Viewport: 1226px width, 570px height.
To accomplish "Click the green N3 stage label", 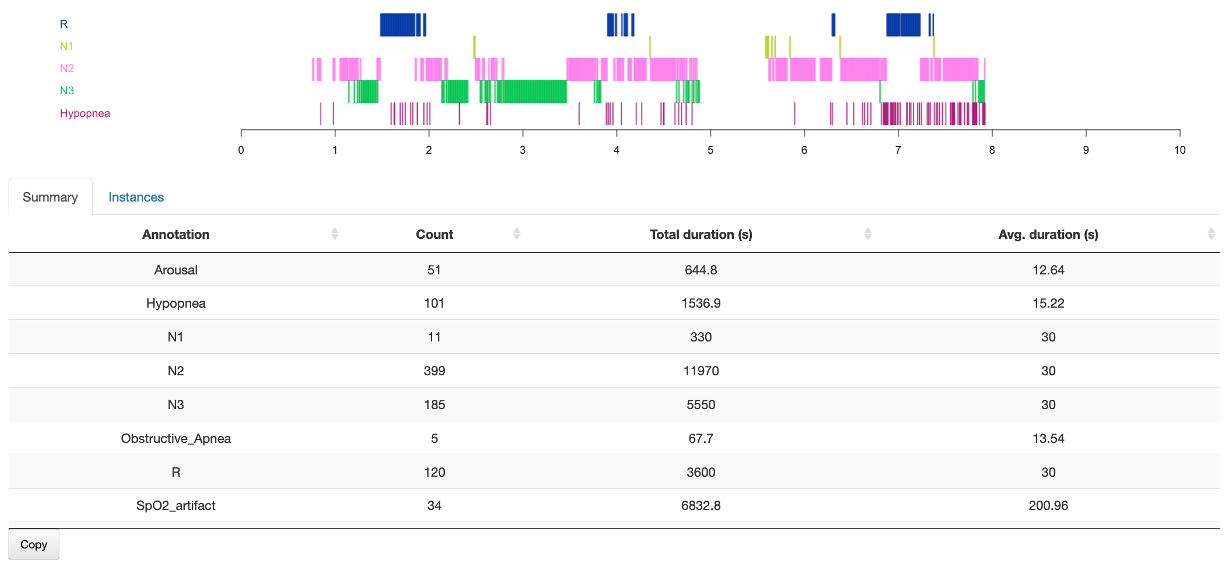I will (67, 91).
